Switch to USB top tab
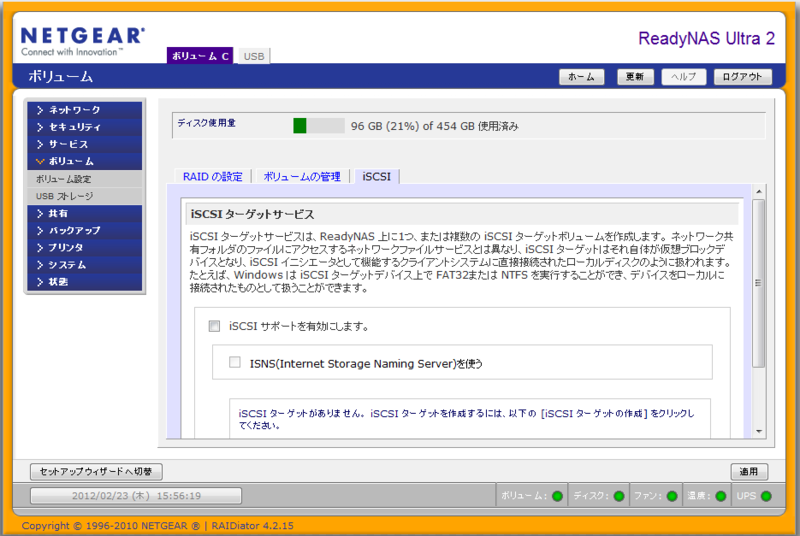Screen dimensions: 800x536 tap(254, 56)
